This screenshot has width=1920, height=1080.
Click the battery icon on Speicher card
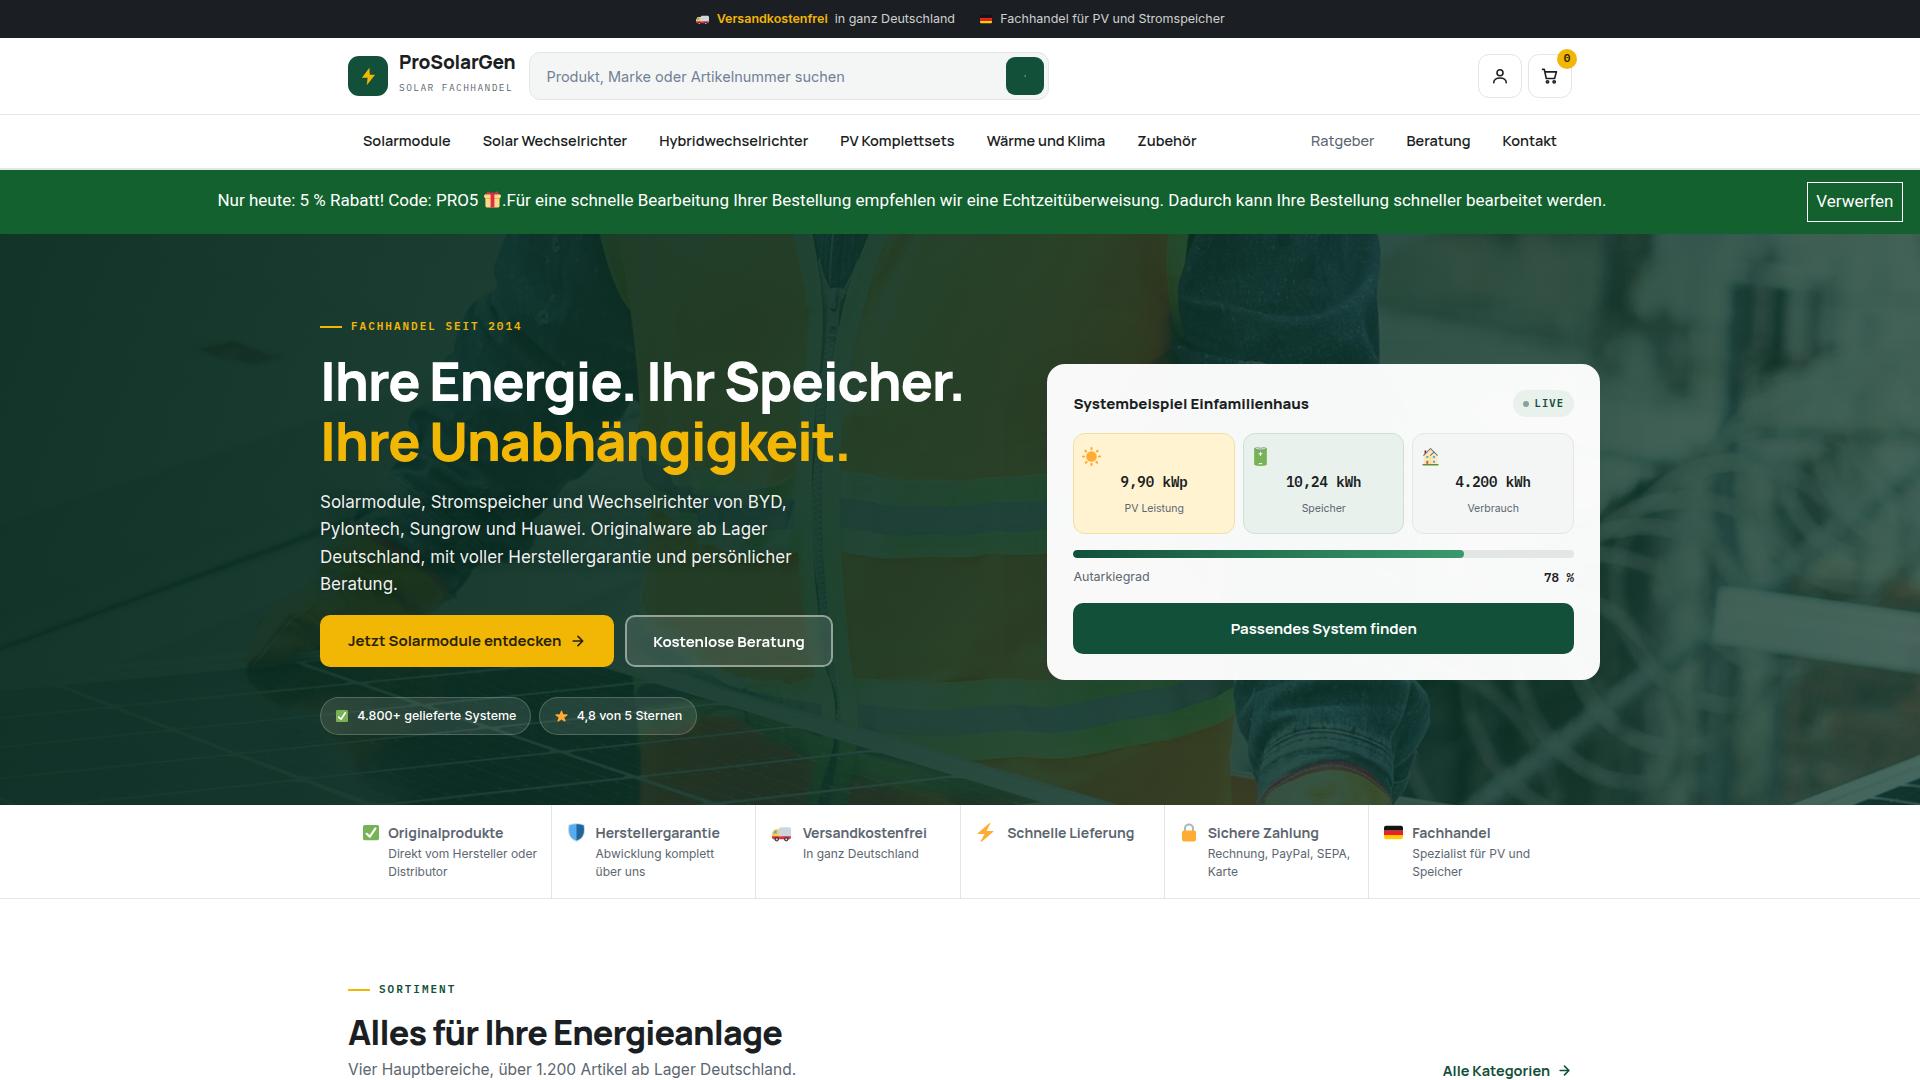pos(1260,457)
